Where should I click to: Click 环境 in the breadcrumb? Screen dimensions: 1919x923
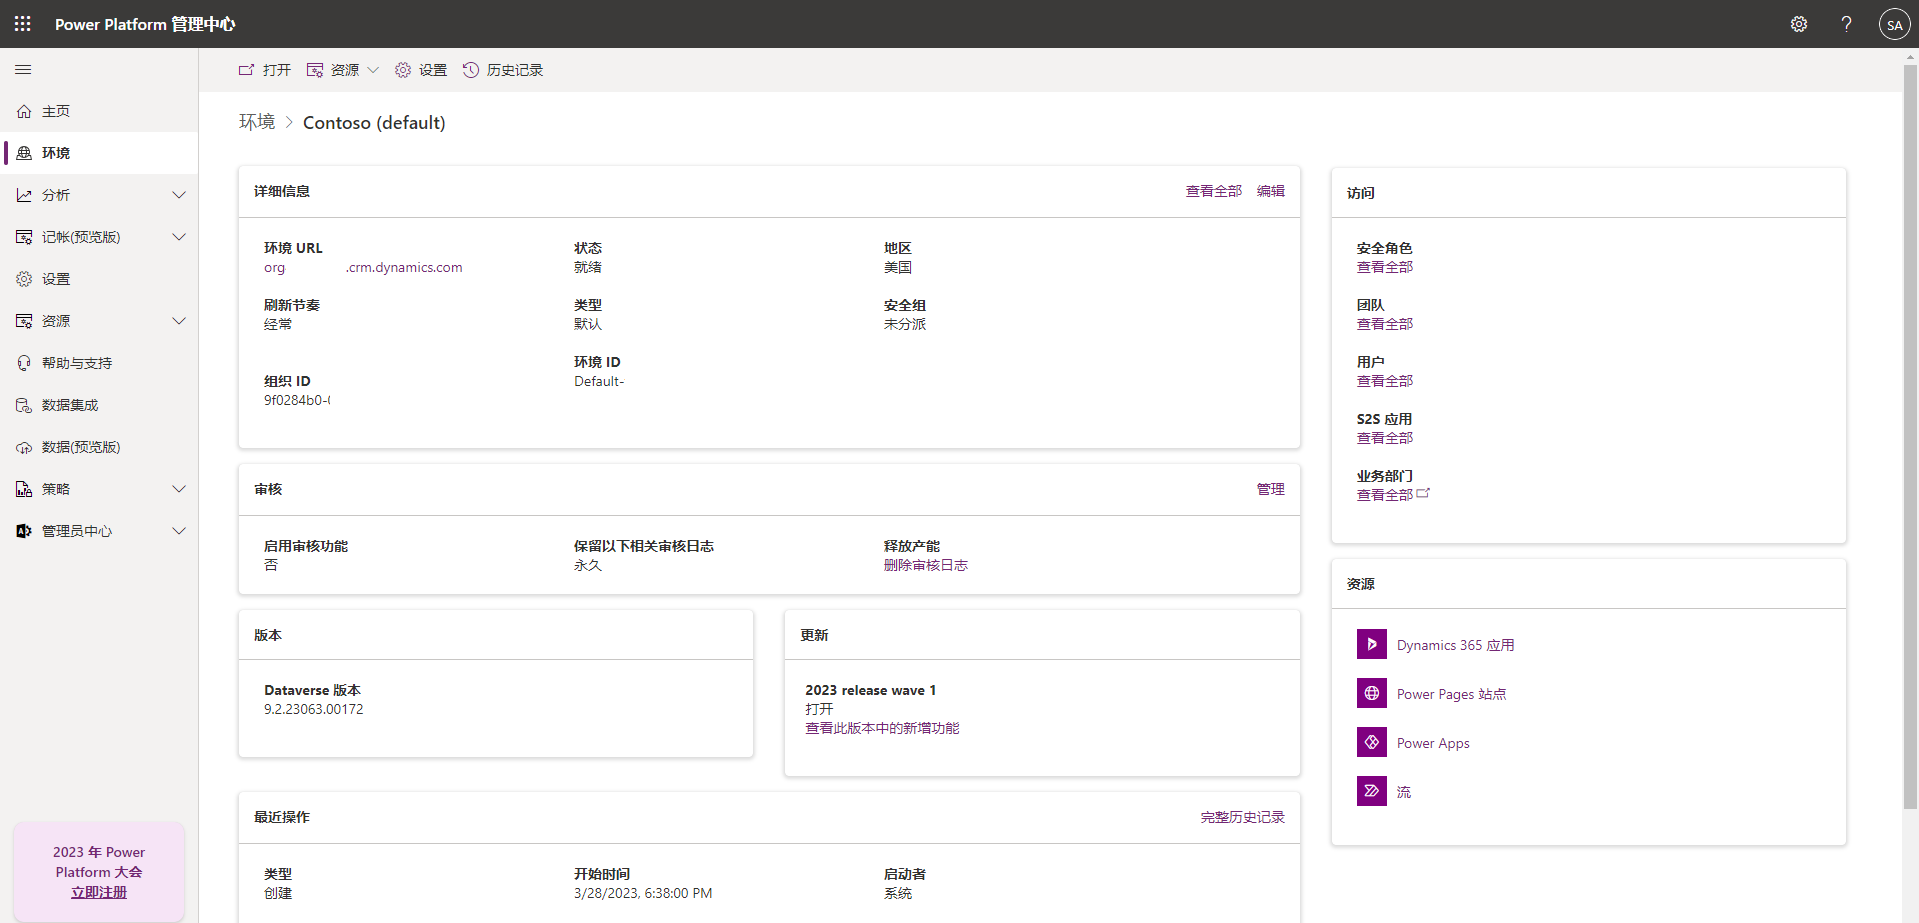[257, 122]
